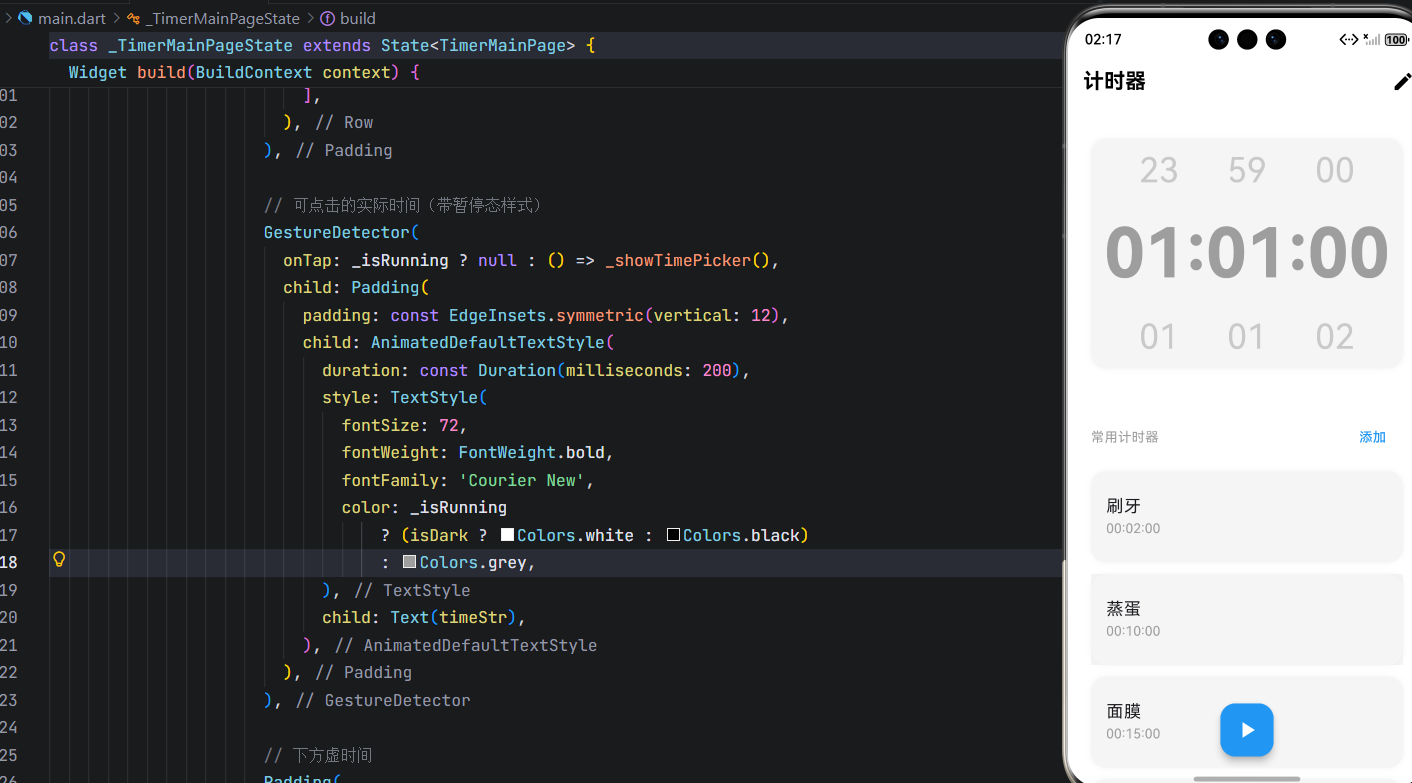Select _TimerMainPageState breadcrumb item
1412x783 pixels.
(x=222, y=18)
